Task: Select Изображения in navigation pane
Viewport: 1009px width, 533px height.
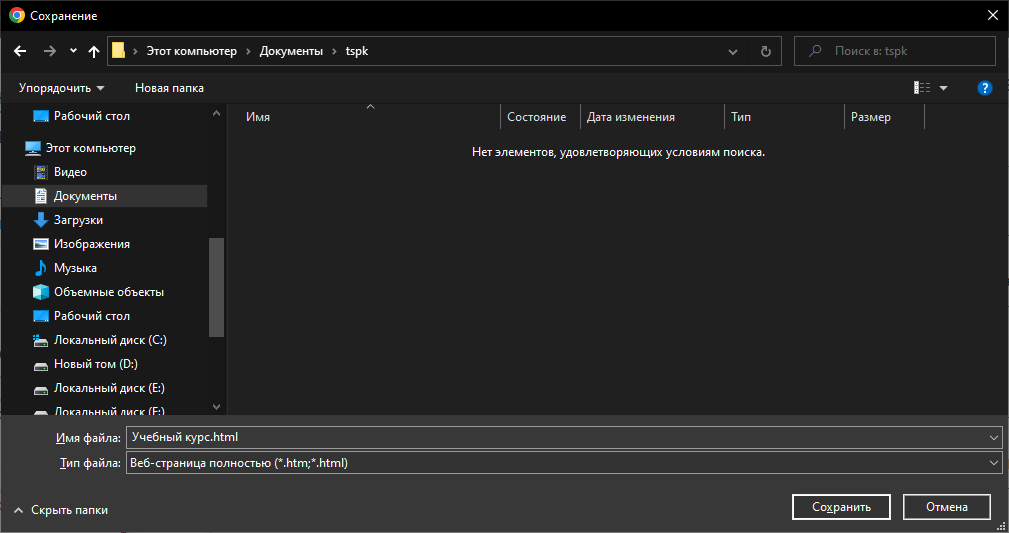Action: 91,244
